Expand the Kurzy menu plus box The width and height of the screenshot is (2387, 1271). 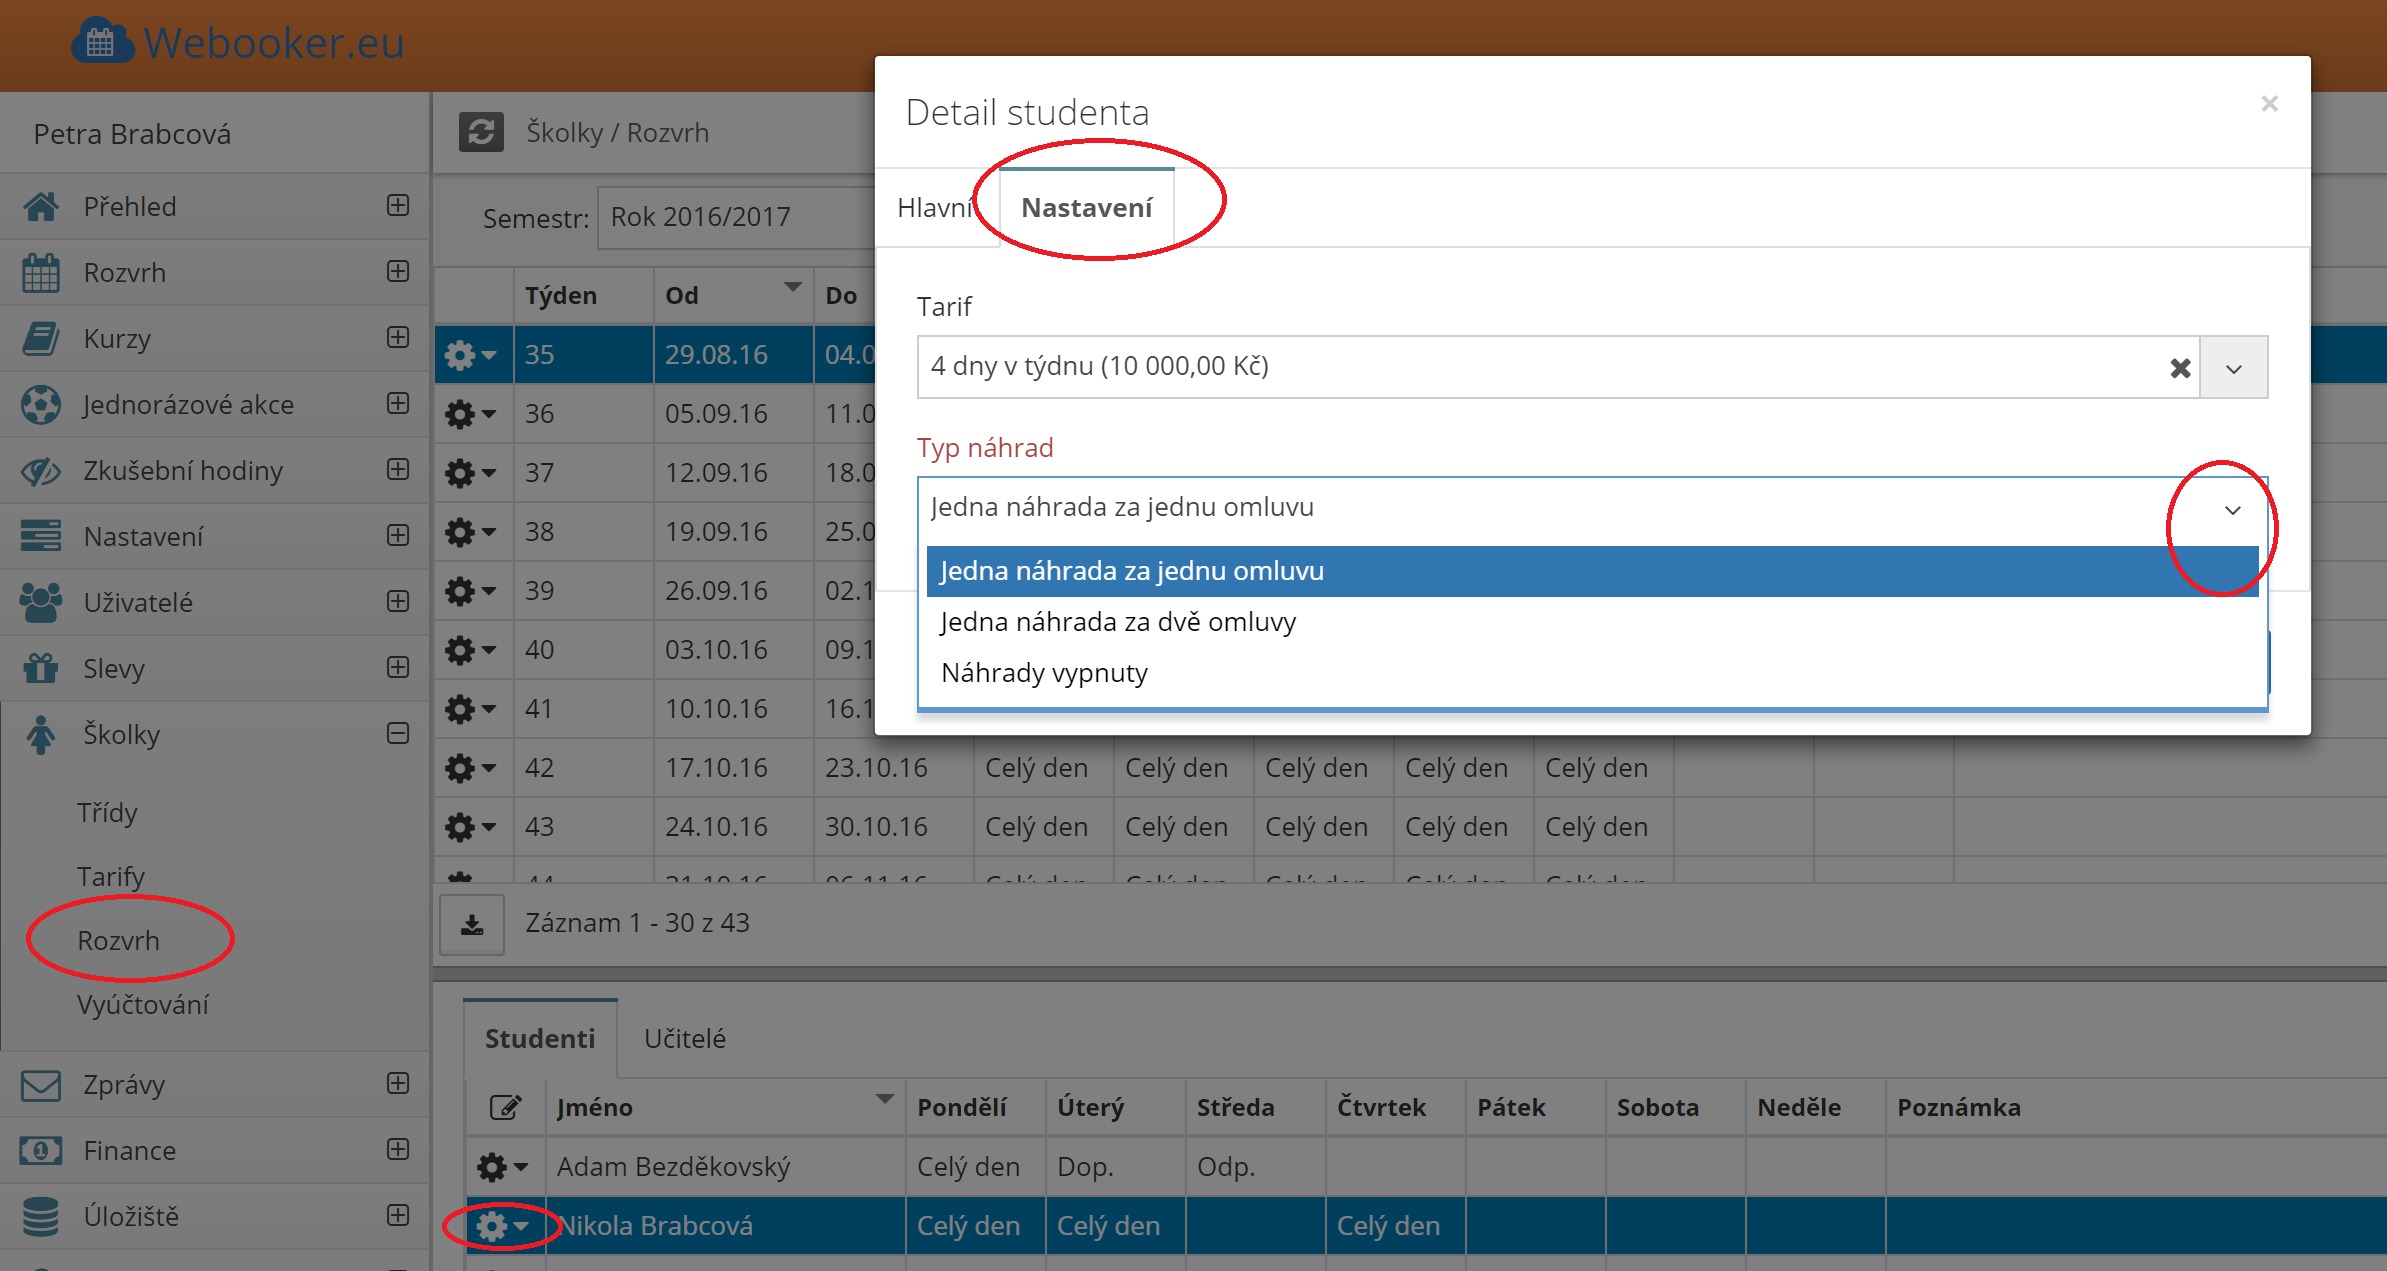tap(398, 337)
